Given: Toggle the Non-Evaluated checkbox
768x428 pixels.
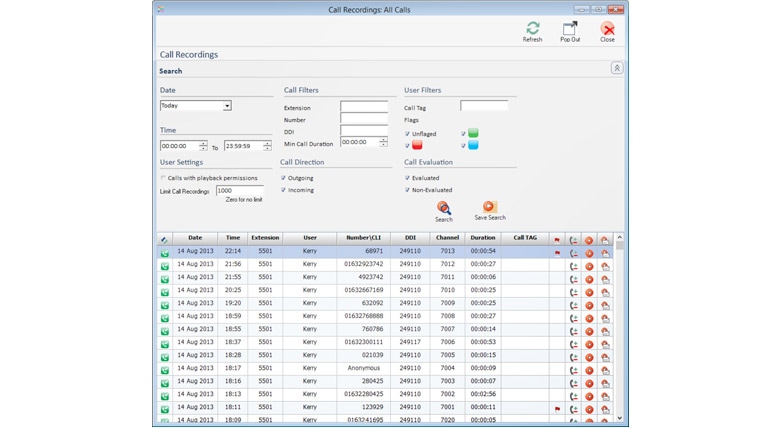Looking at the screenshot, I should coord(407,190).
